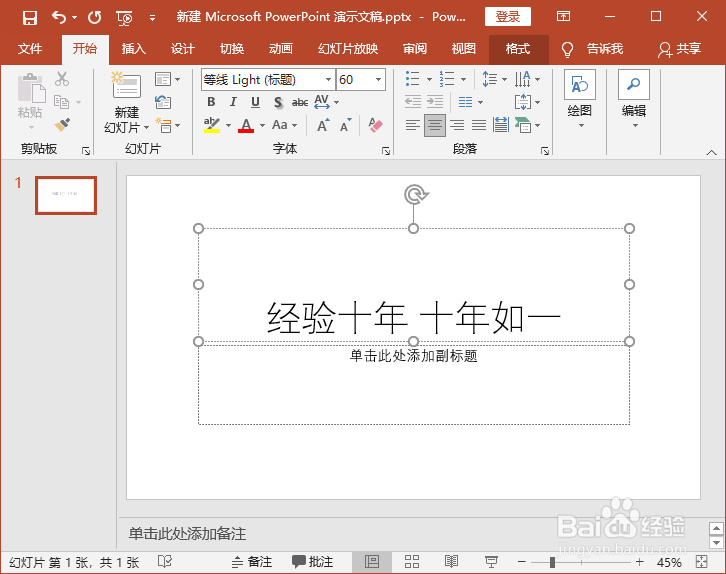
Task: Open the slide layout dropdown
Action: click(167, 80)
